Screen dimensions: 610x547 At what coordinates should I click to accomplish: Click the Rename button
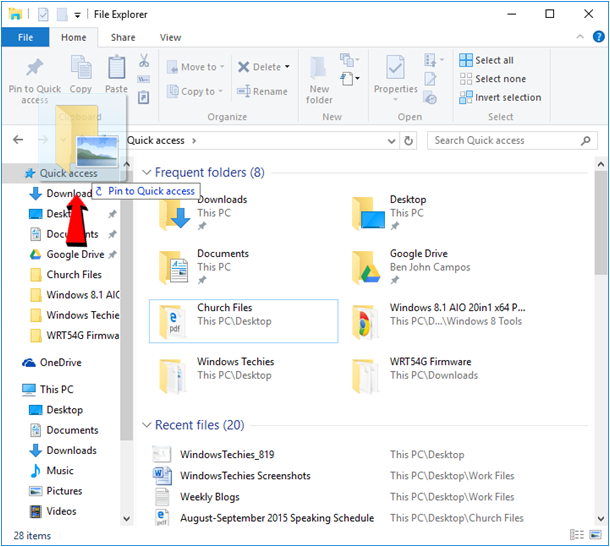pyautogui.click(x=263, y=91)
